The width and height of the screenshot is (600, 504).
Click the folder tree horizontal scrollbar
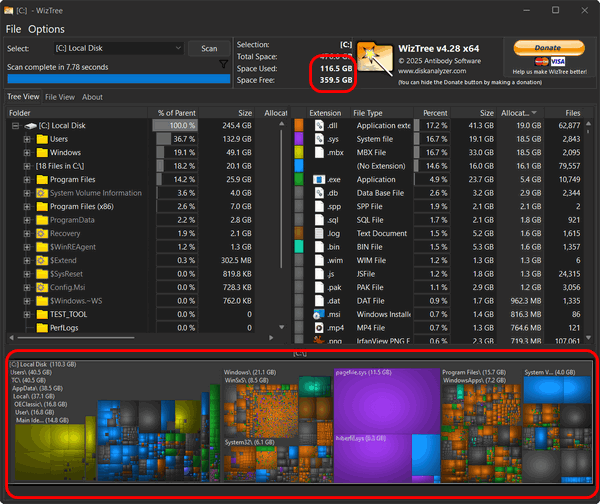(76, 338)
